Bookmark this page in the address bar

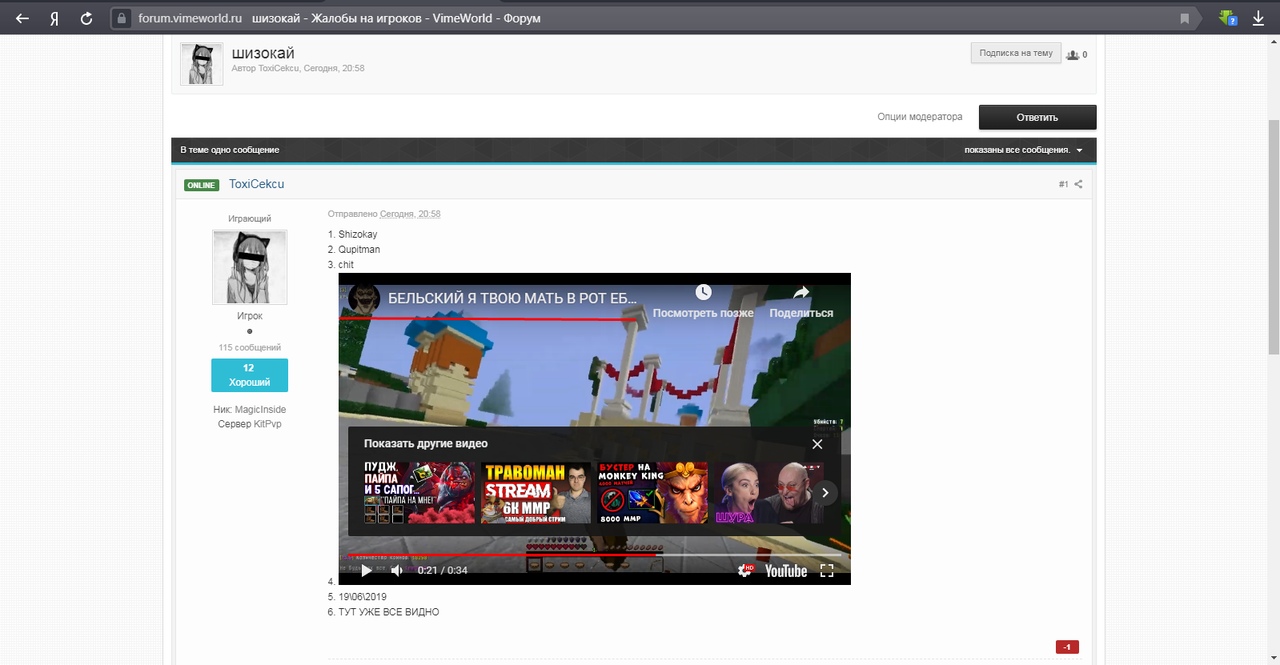(x=1185, y=18)
